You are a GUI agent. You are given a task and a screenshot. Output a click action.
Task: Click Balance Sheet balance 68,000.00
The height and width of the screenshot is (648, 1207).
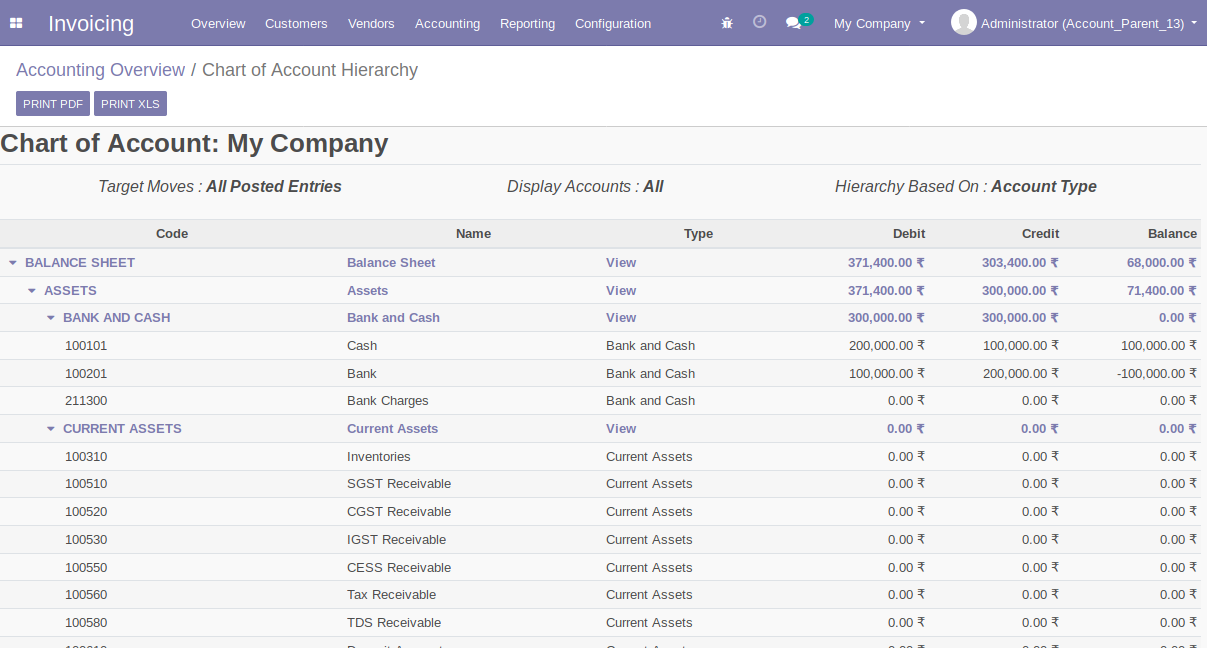click(1162, 263)
